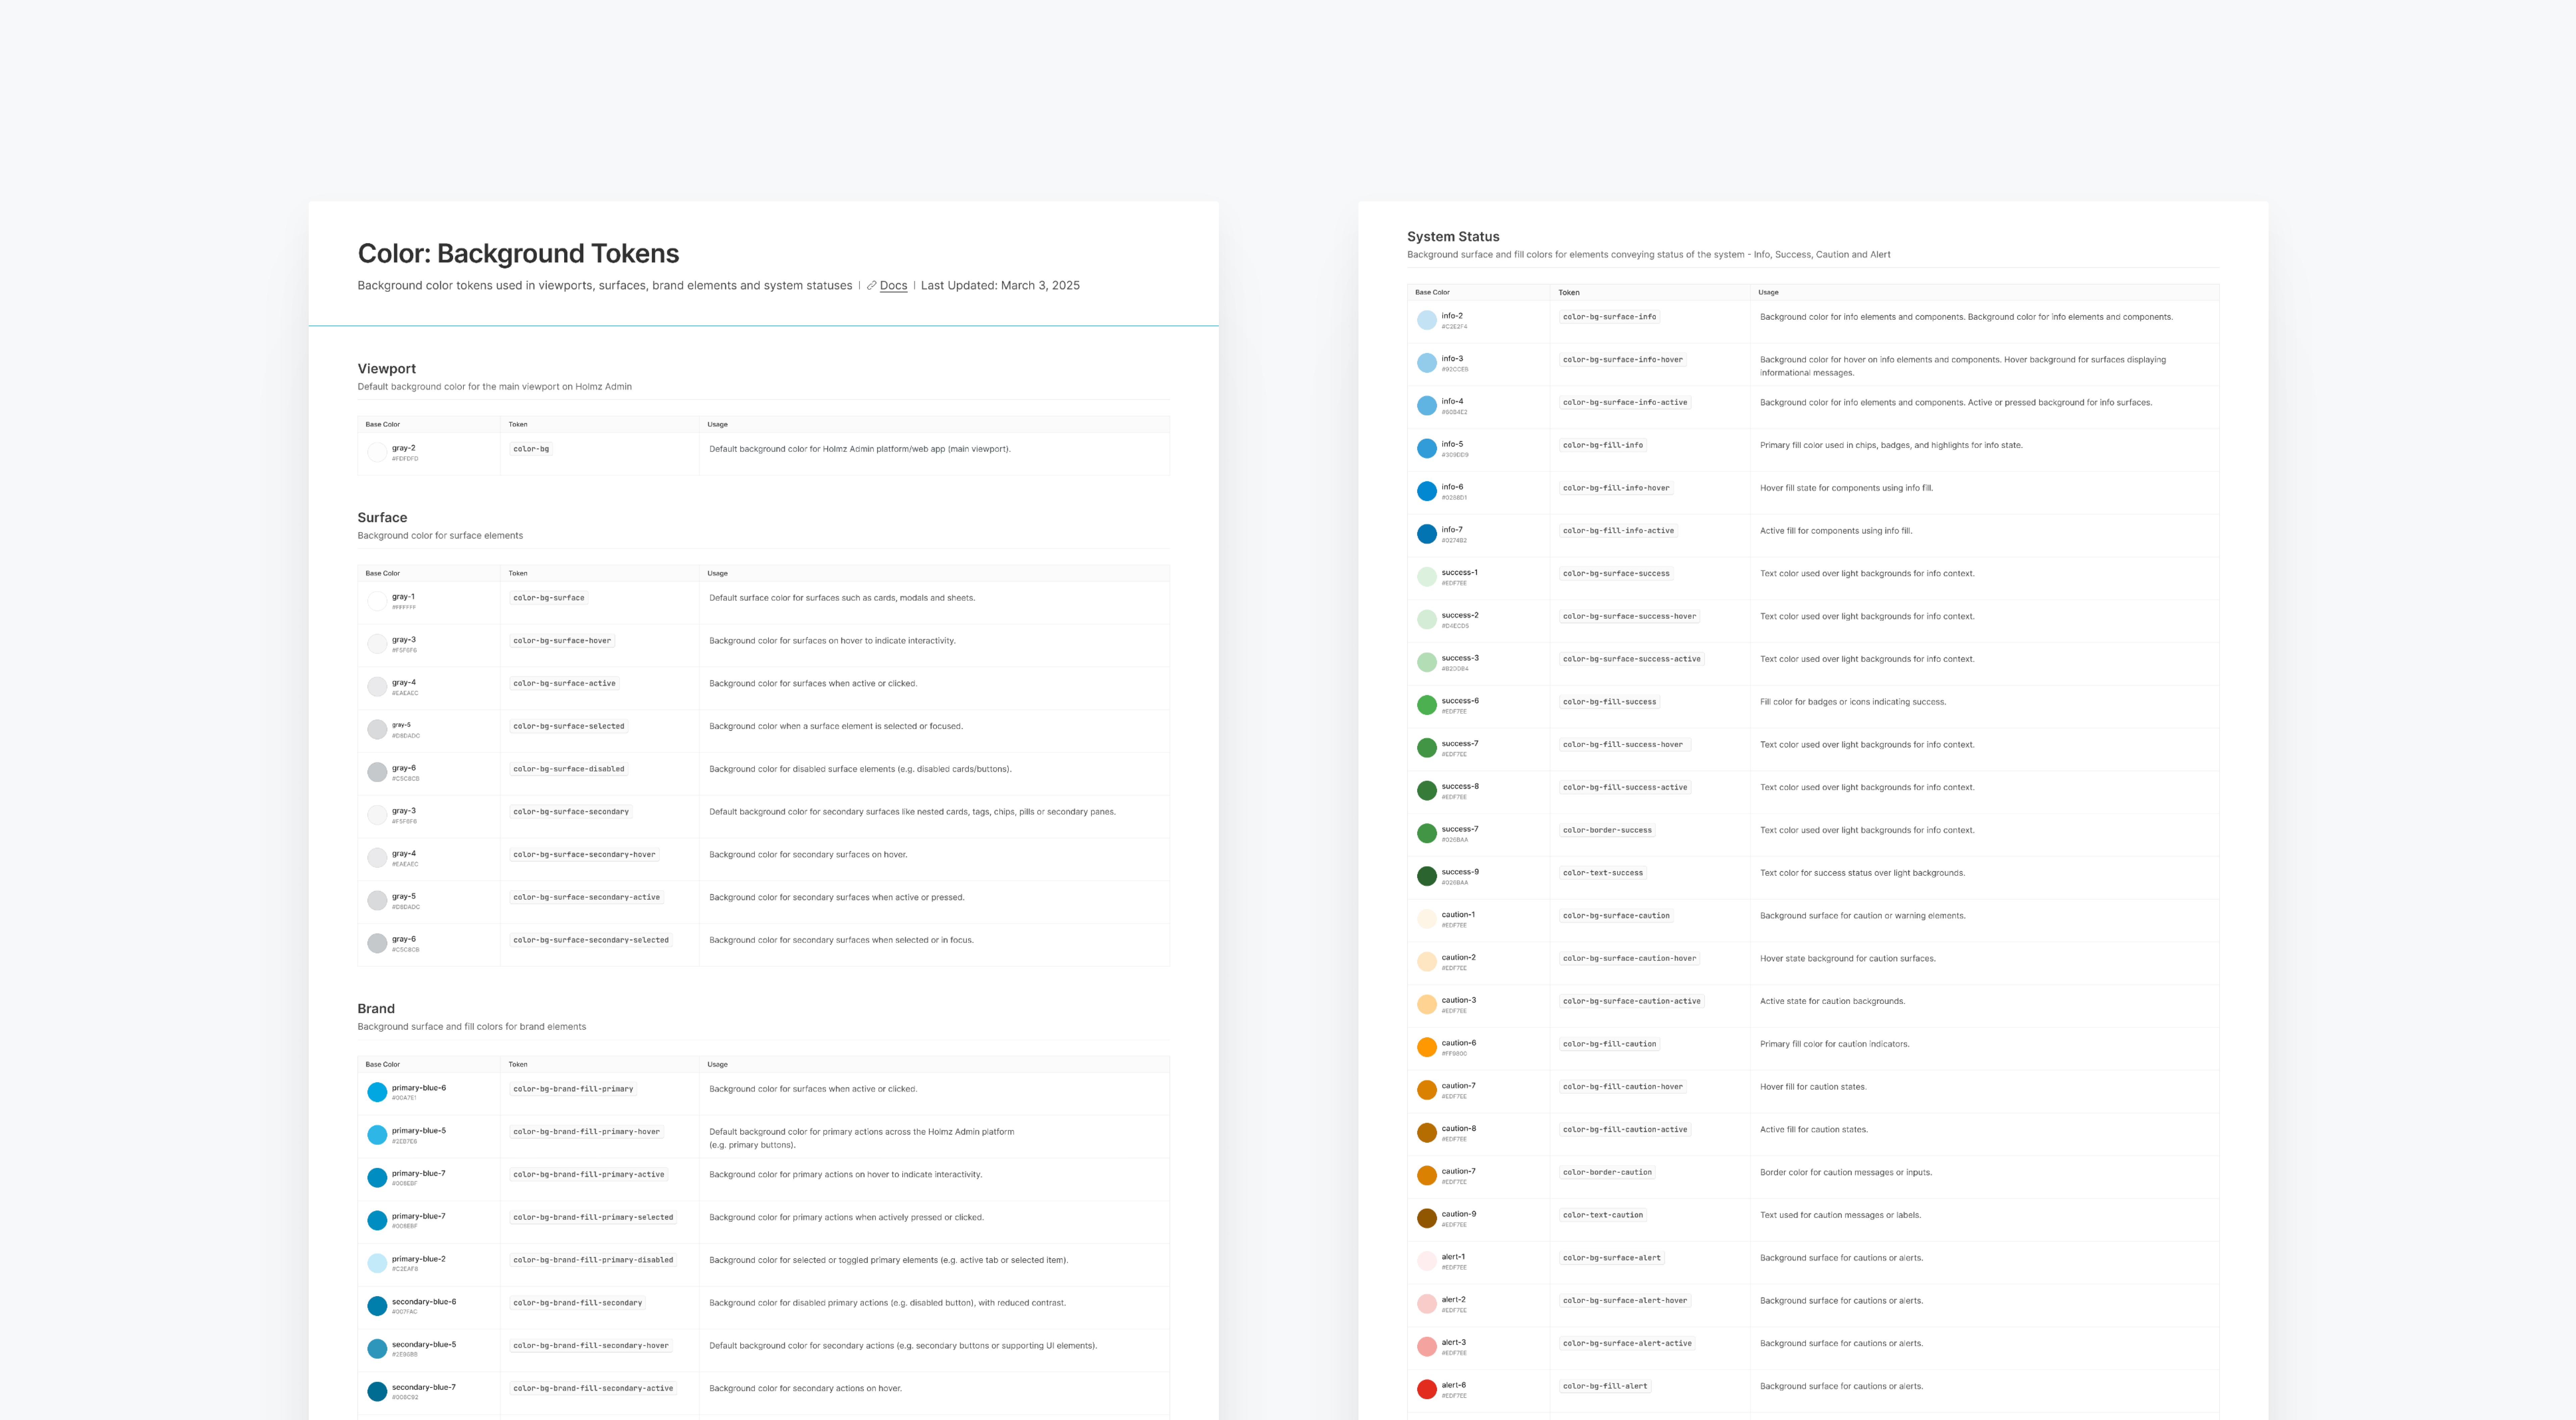Pick the success-9 dark green swatch

point(1427,876)
